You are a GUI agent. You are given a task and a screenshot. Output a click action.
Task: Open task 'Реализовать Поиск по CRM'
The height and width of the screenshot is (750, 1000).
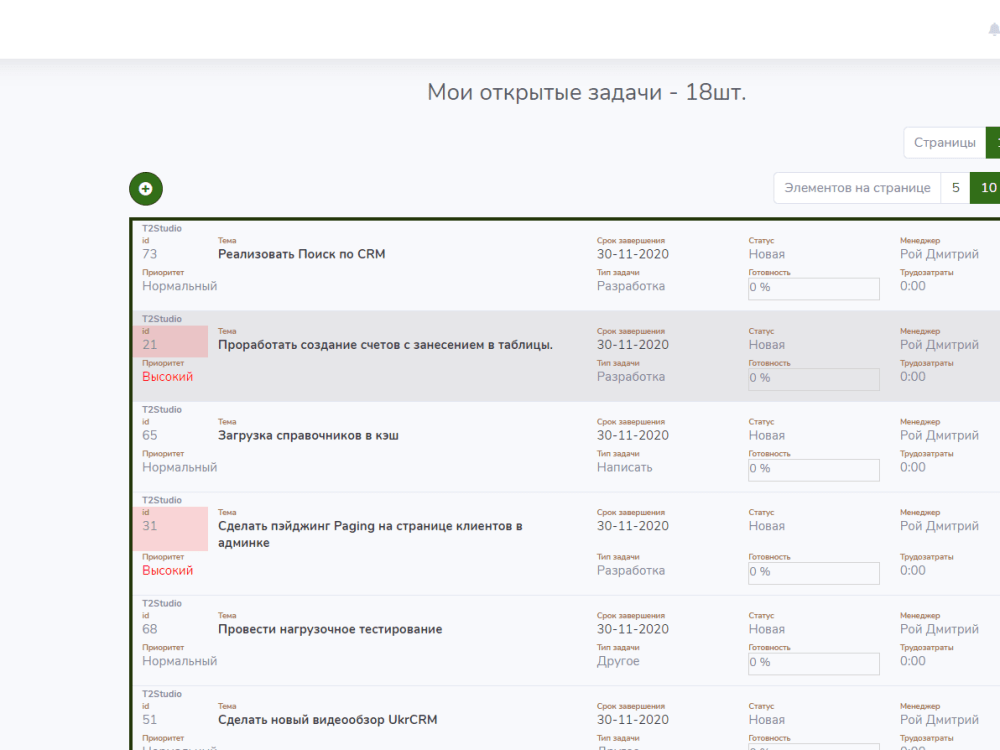(x=302, y=254)
